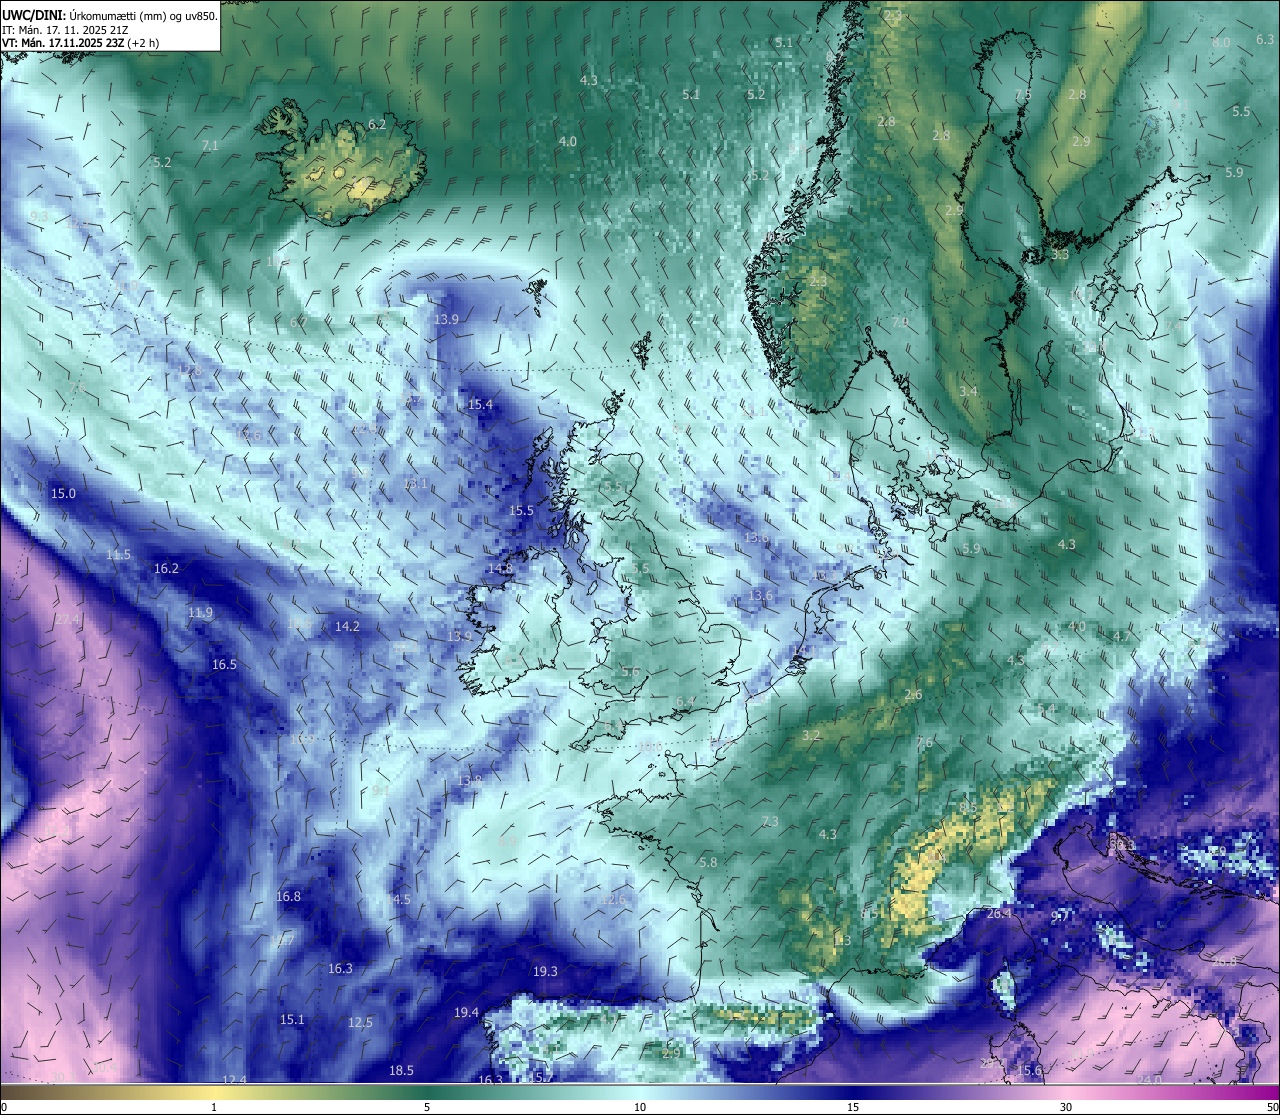Click the 7.3 value over France
The width and height of the screenshot is (1280, 1115).
coord(769,821)
